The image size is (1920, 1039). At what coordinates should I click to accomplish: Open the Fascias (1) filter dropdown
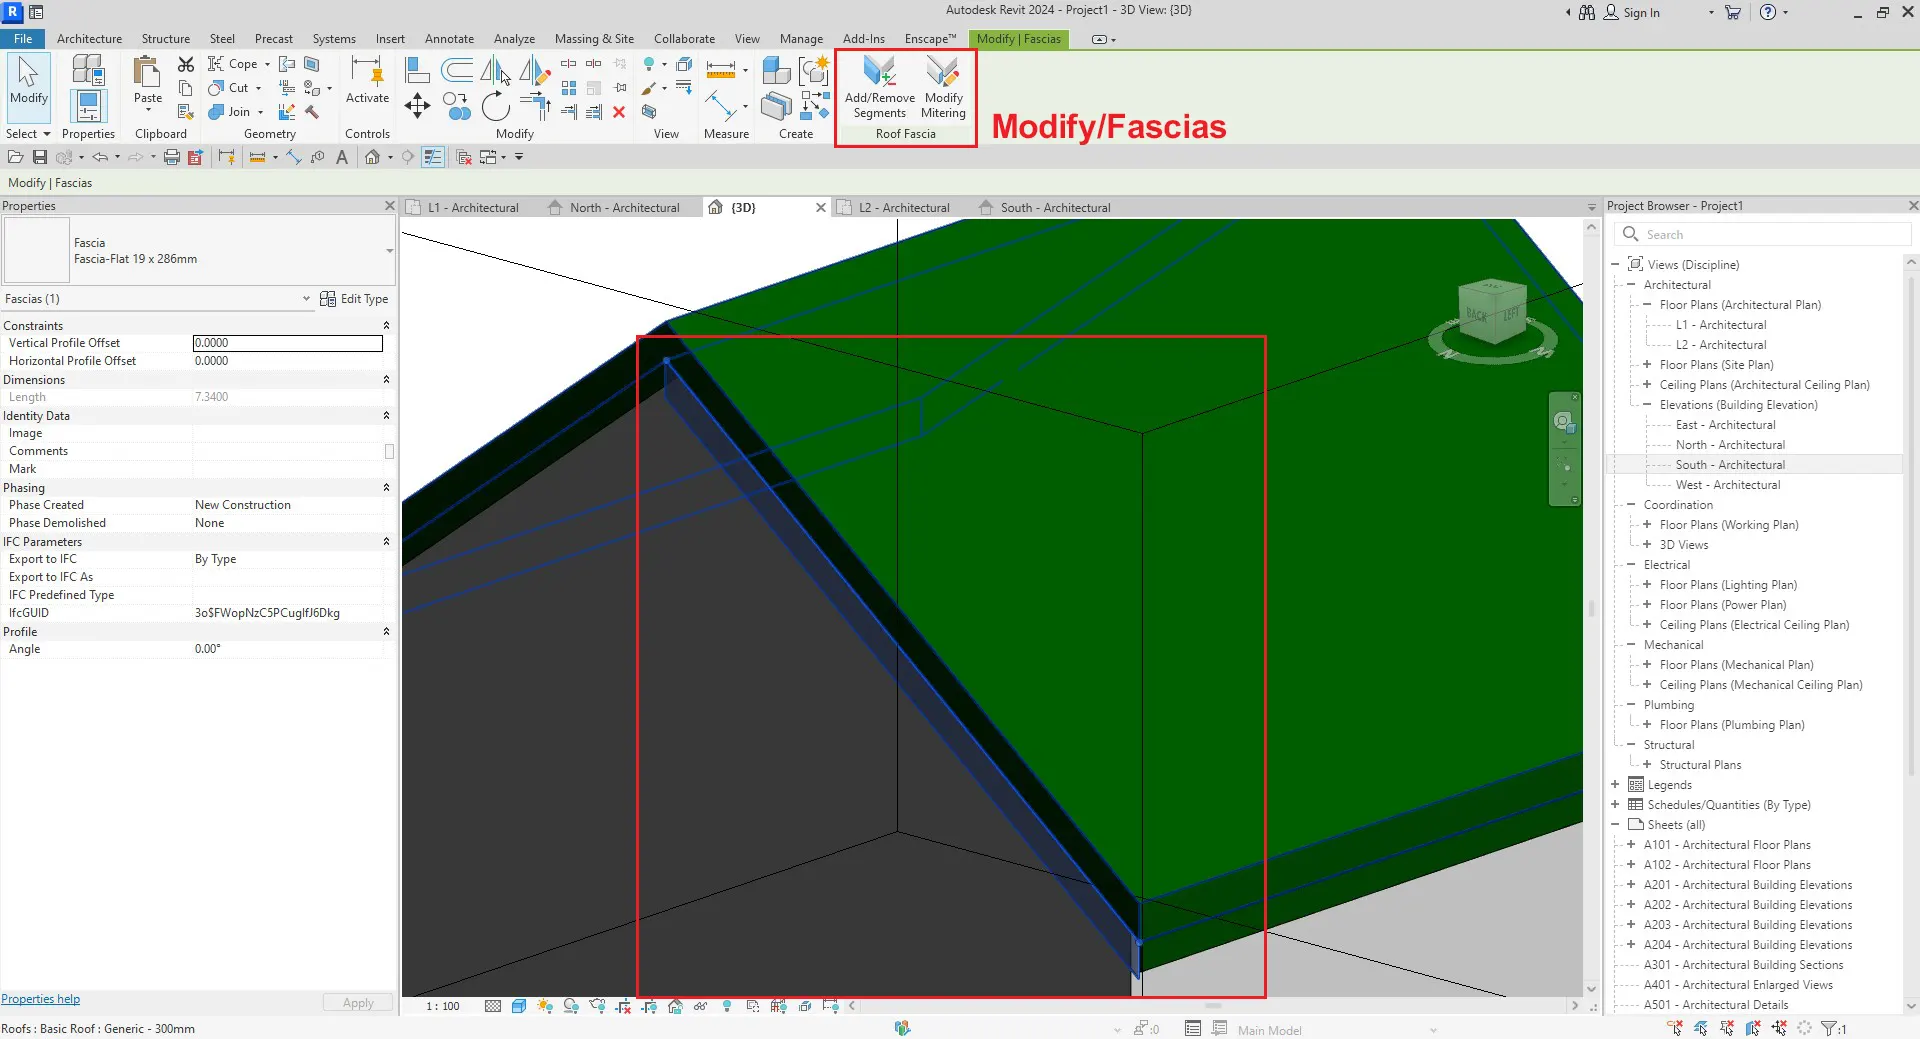tap(306, 299)
